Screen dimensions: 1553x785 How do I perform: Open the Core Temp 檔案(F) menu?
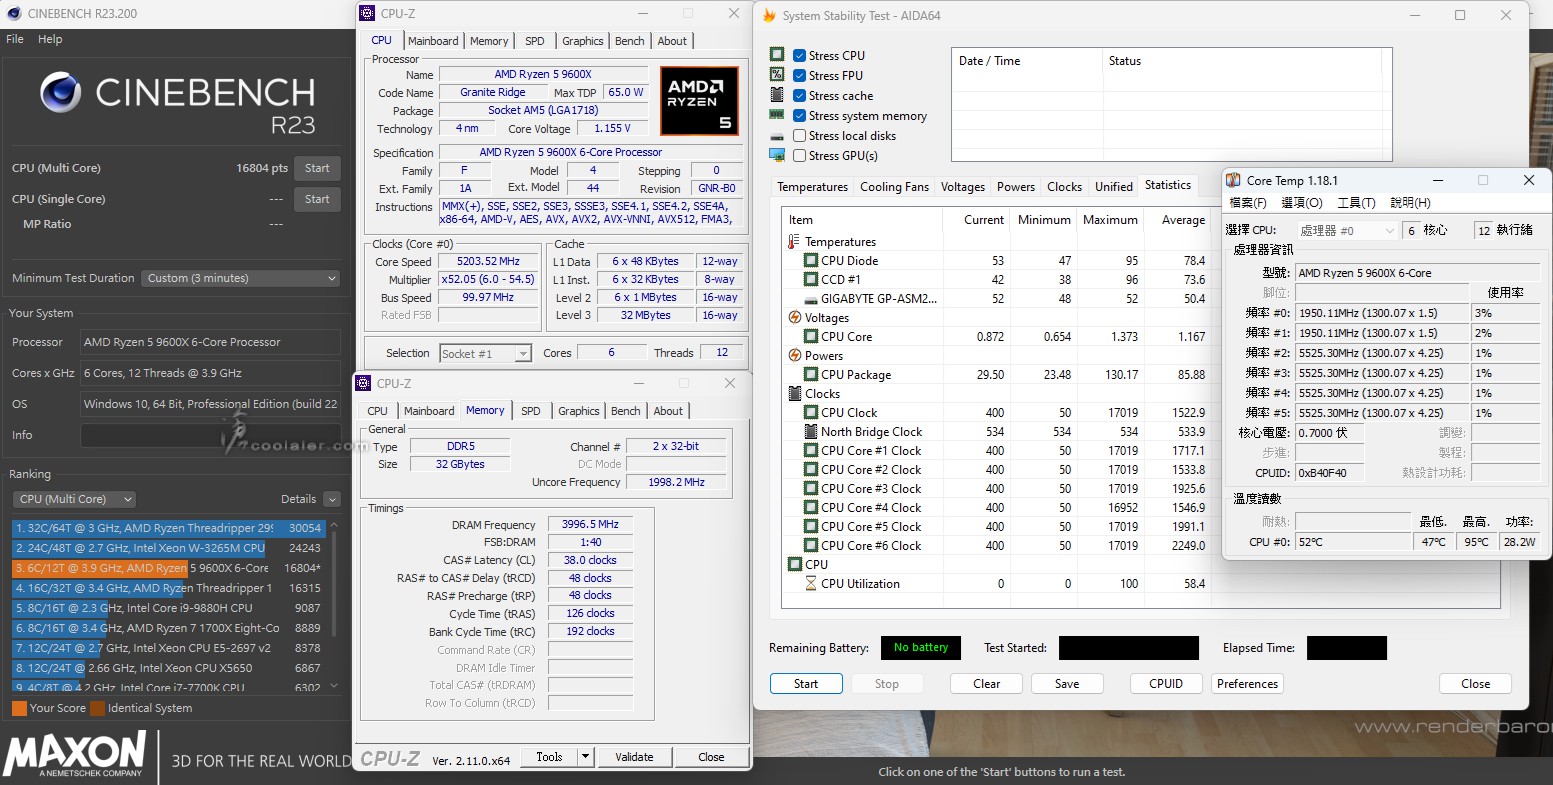point(1248,203)
